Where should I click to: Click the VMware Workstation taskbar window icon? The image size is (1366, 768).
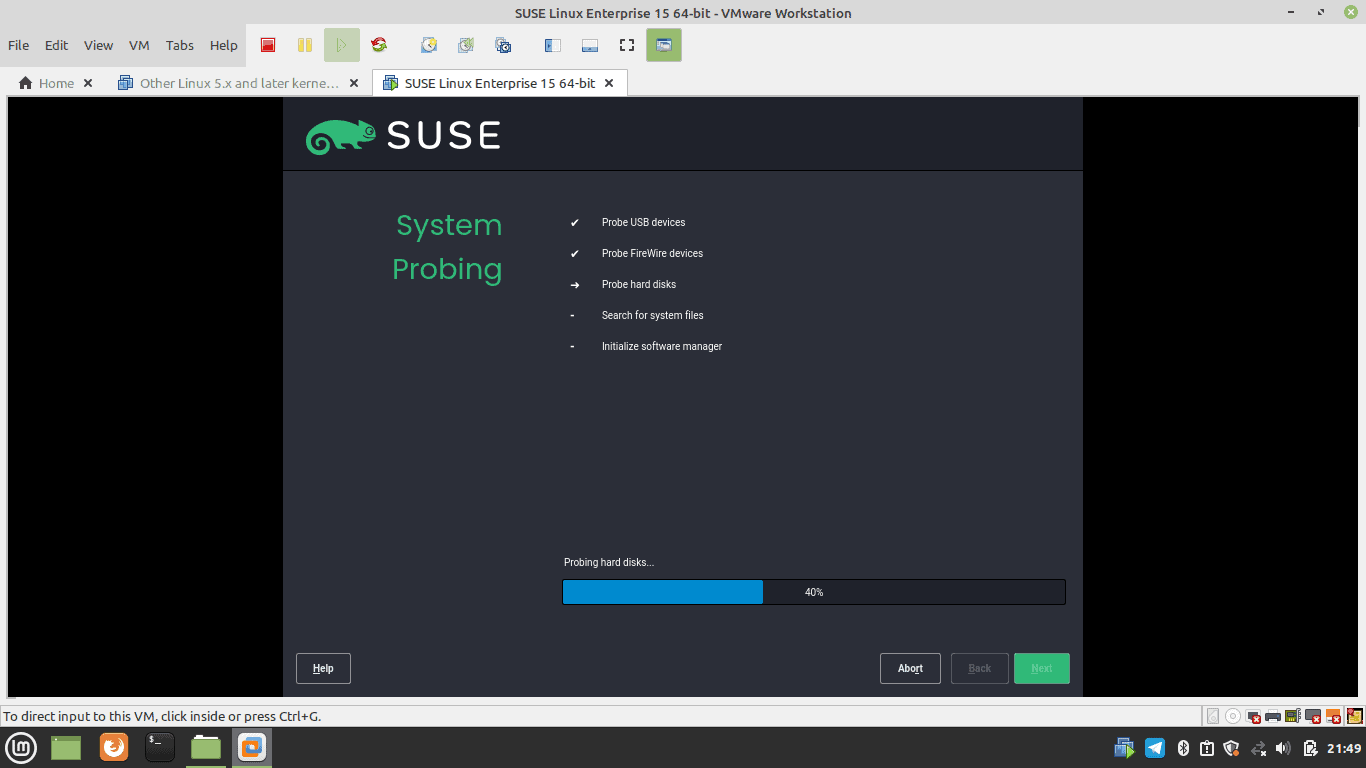pos(252,747)
